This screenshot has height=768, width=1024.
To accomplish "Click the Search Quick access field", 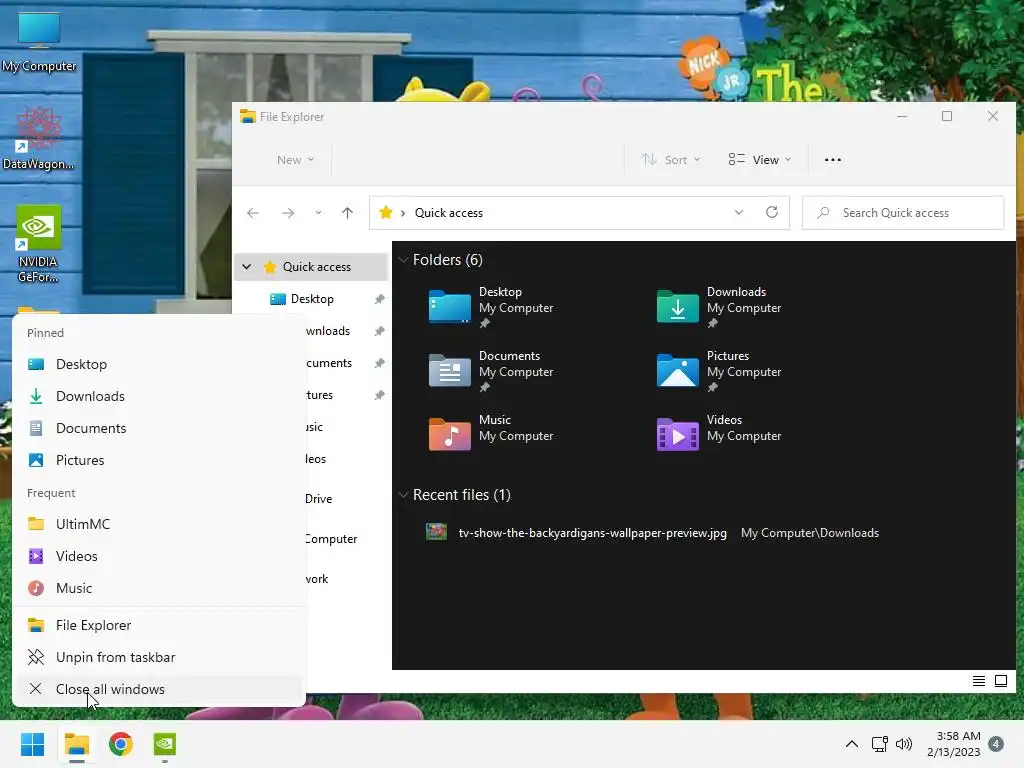I will tap(903, 213).
